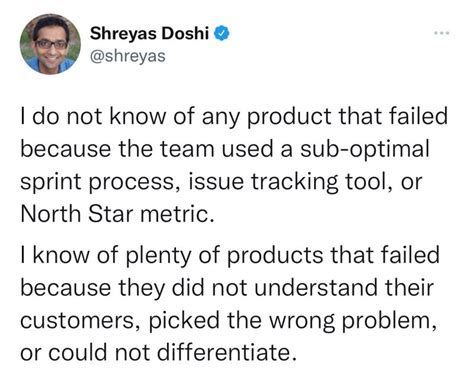Open profile via Shreyas Doshi display name
474x380 pixels.
(150, 33)
